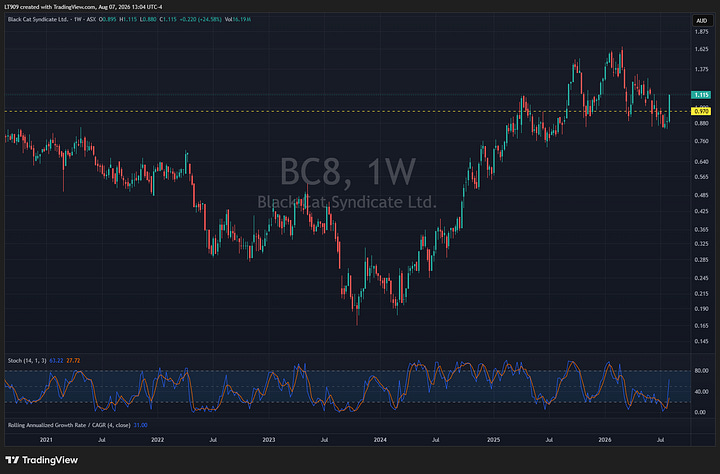Click the orange Stoch value '27.72'
The image size is (720, 474).
point(73,361)
